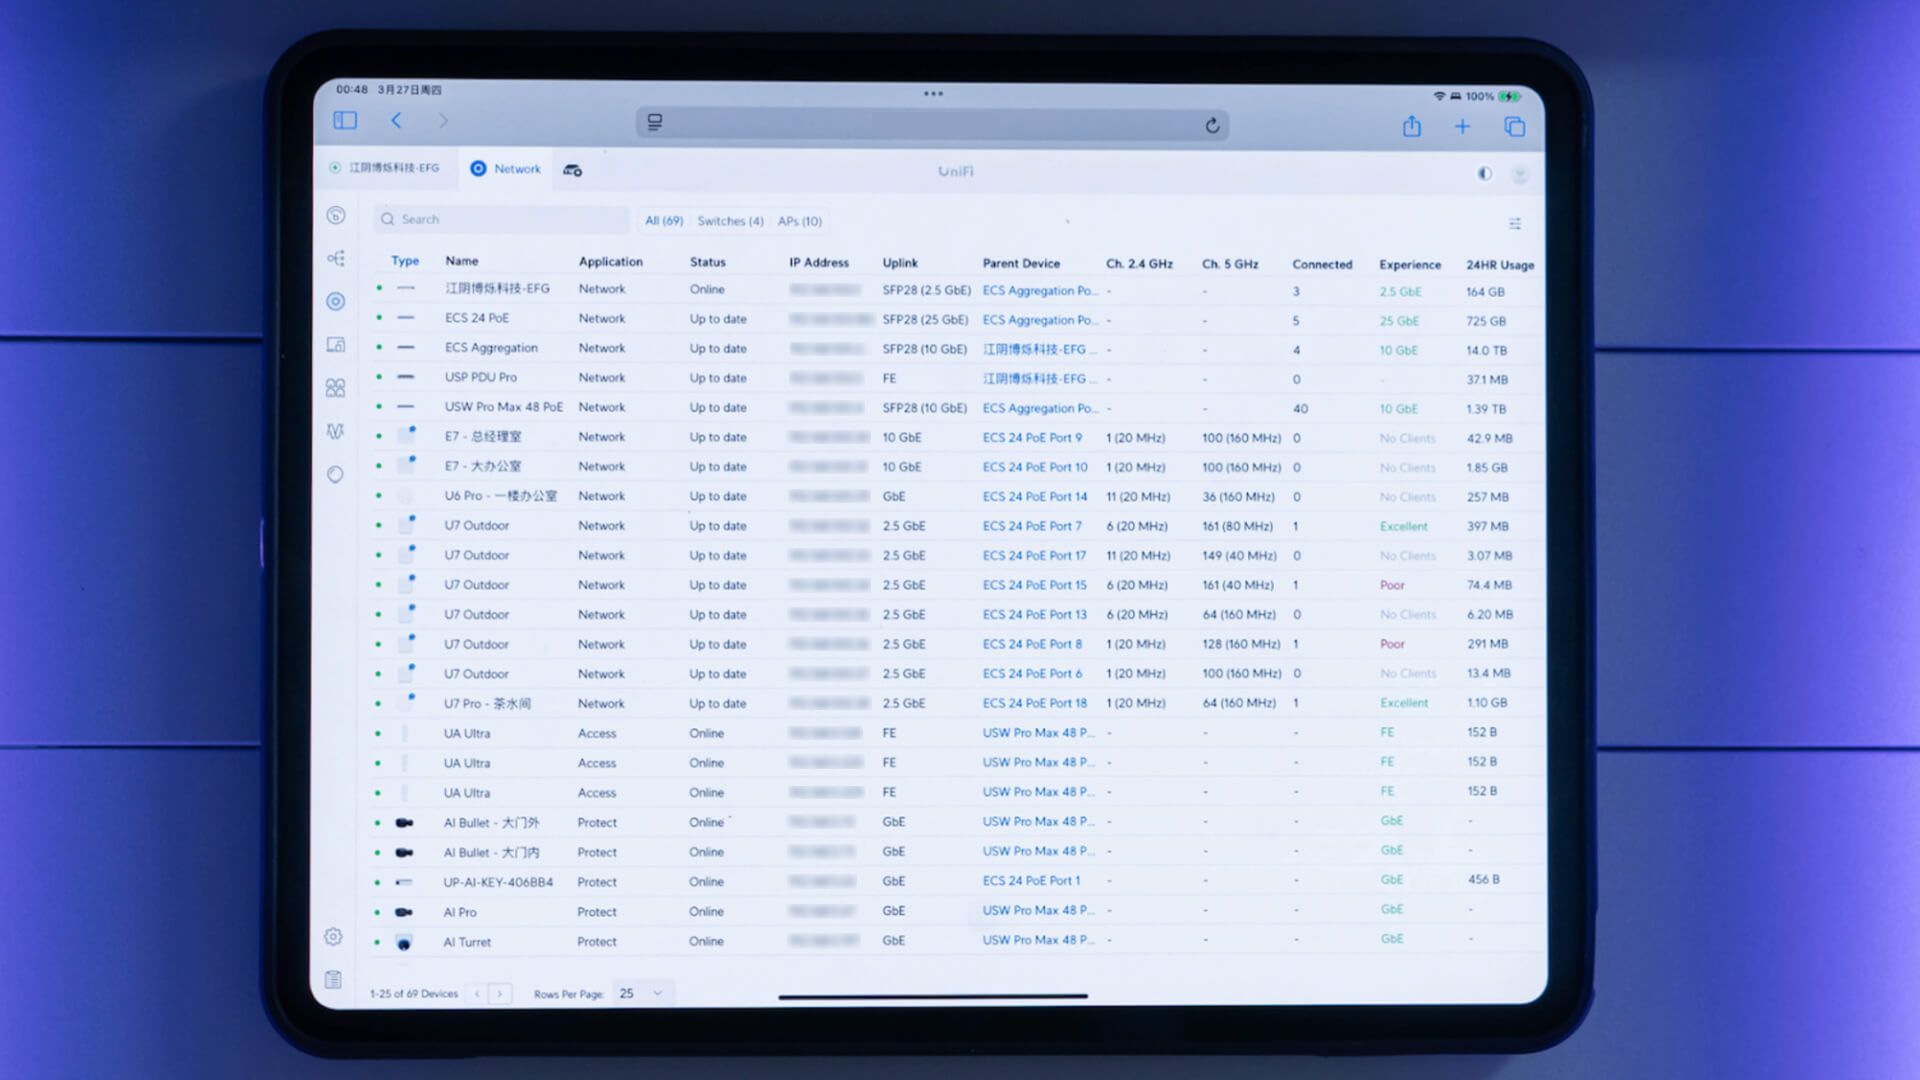Reload the page with the refresh icon

(x=1212, y=125)
